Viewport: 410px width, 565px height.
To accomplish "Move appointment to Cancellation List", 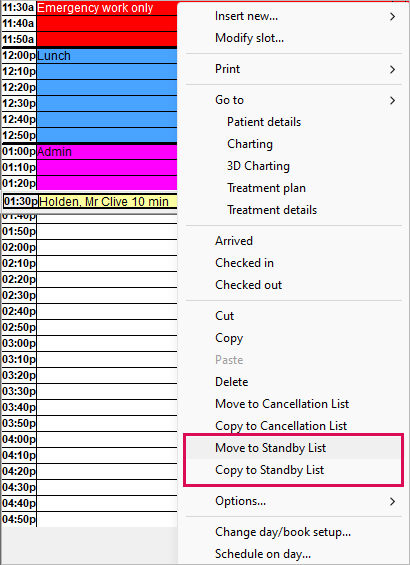I will [x=282, y=404].
